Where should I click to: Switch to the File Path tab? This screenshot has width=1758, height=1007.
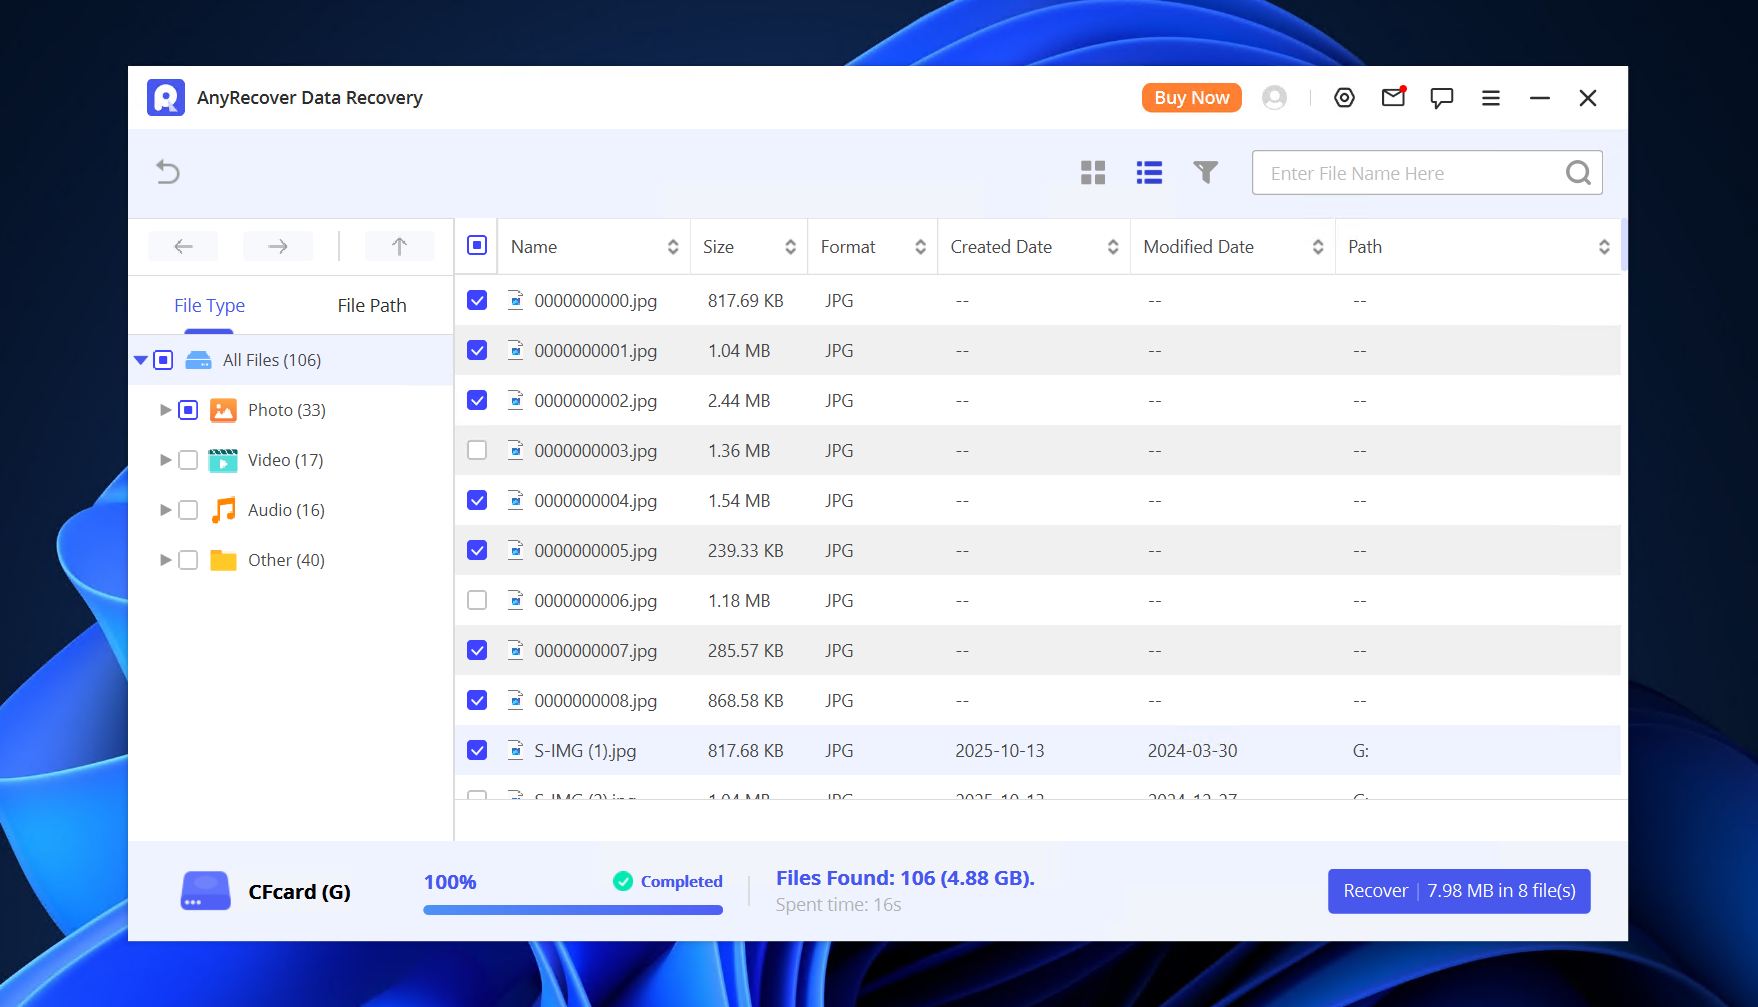371,305
